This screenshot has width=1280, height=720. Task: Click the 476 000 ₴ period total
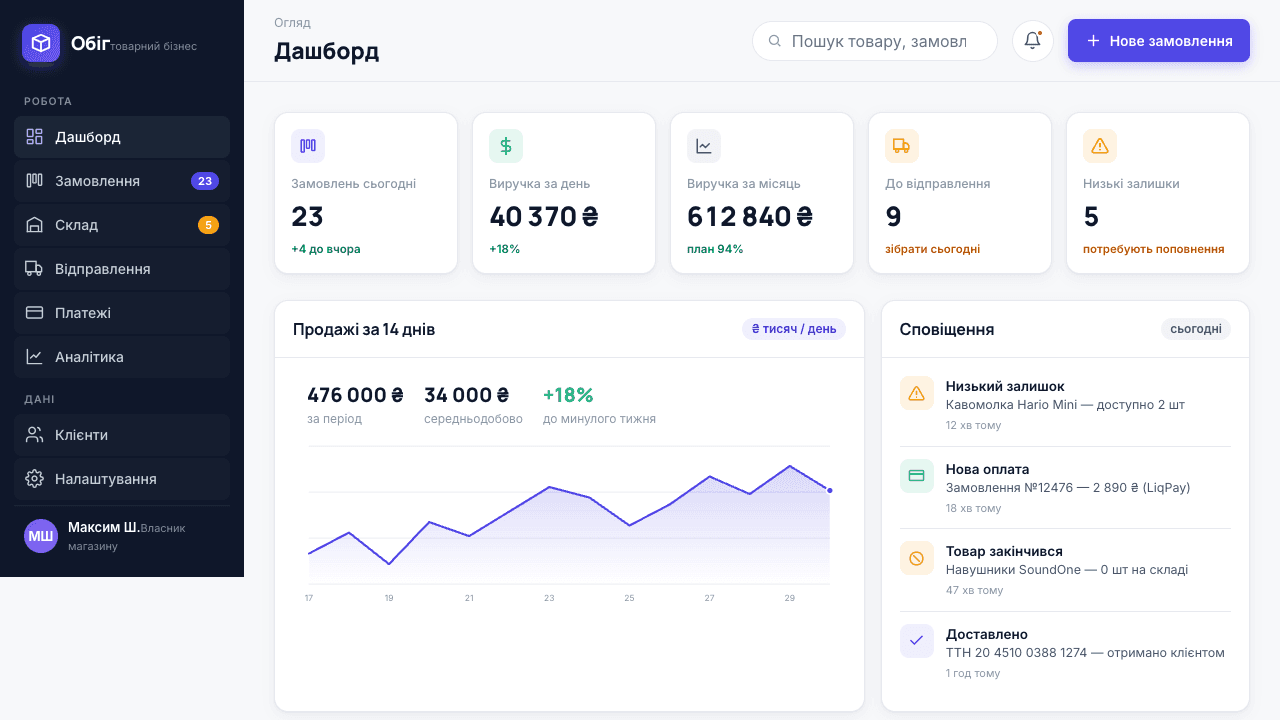click(355, 395)
